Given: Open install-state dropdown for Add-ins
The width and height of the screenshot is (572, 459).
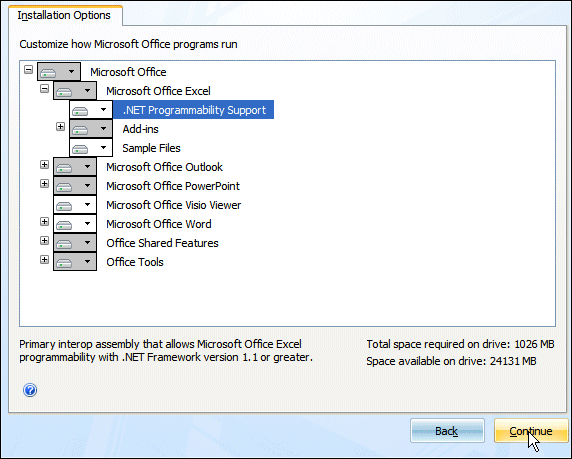Looking at the screenshot, I should tap(91, 129).
